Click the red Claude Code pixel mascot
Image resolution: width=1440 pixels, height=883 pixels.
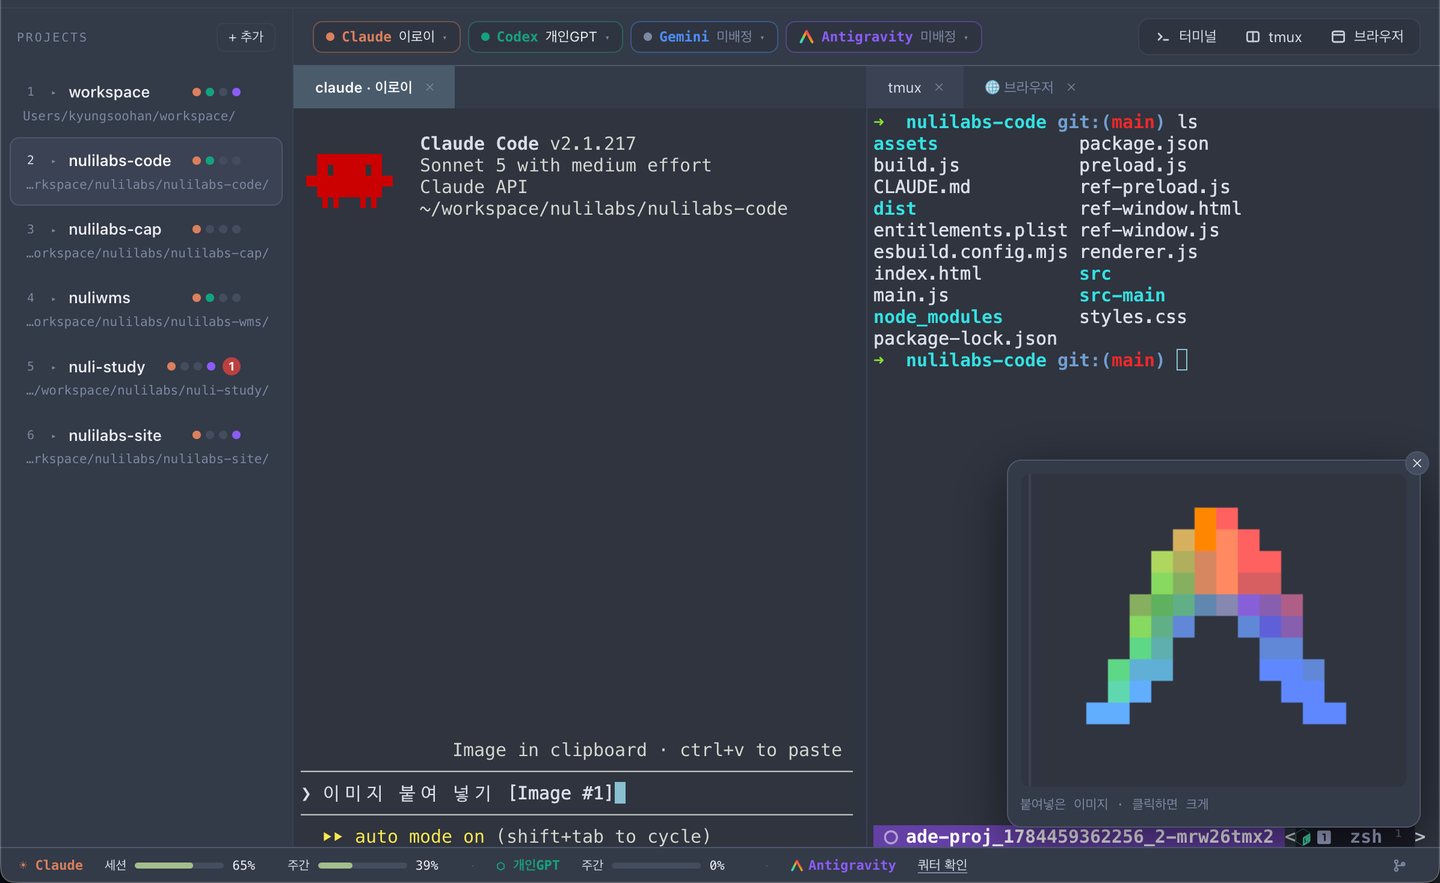(x=349, y=180)
